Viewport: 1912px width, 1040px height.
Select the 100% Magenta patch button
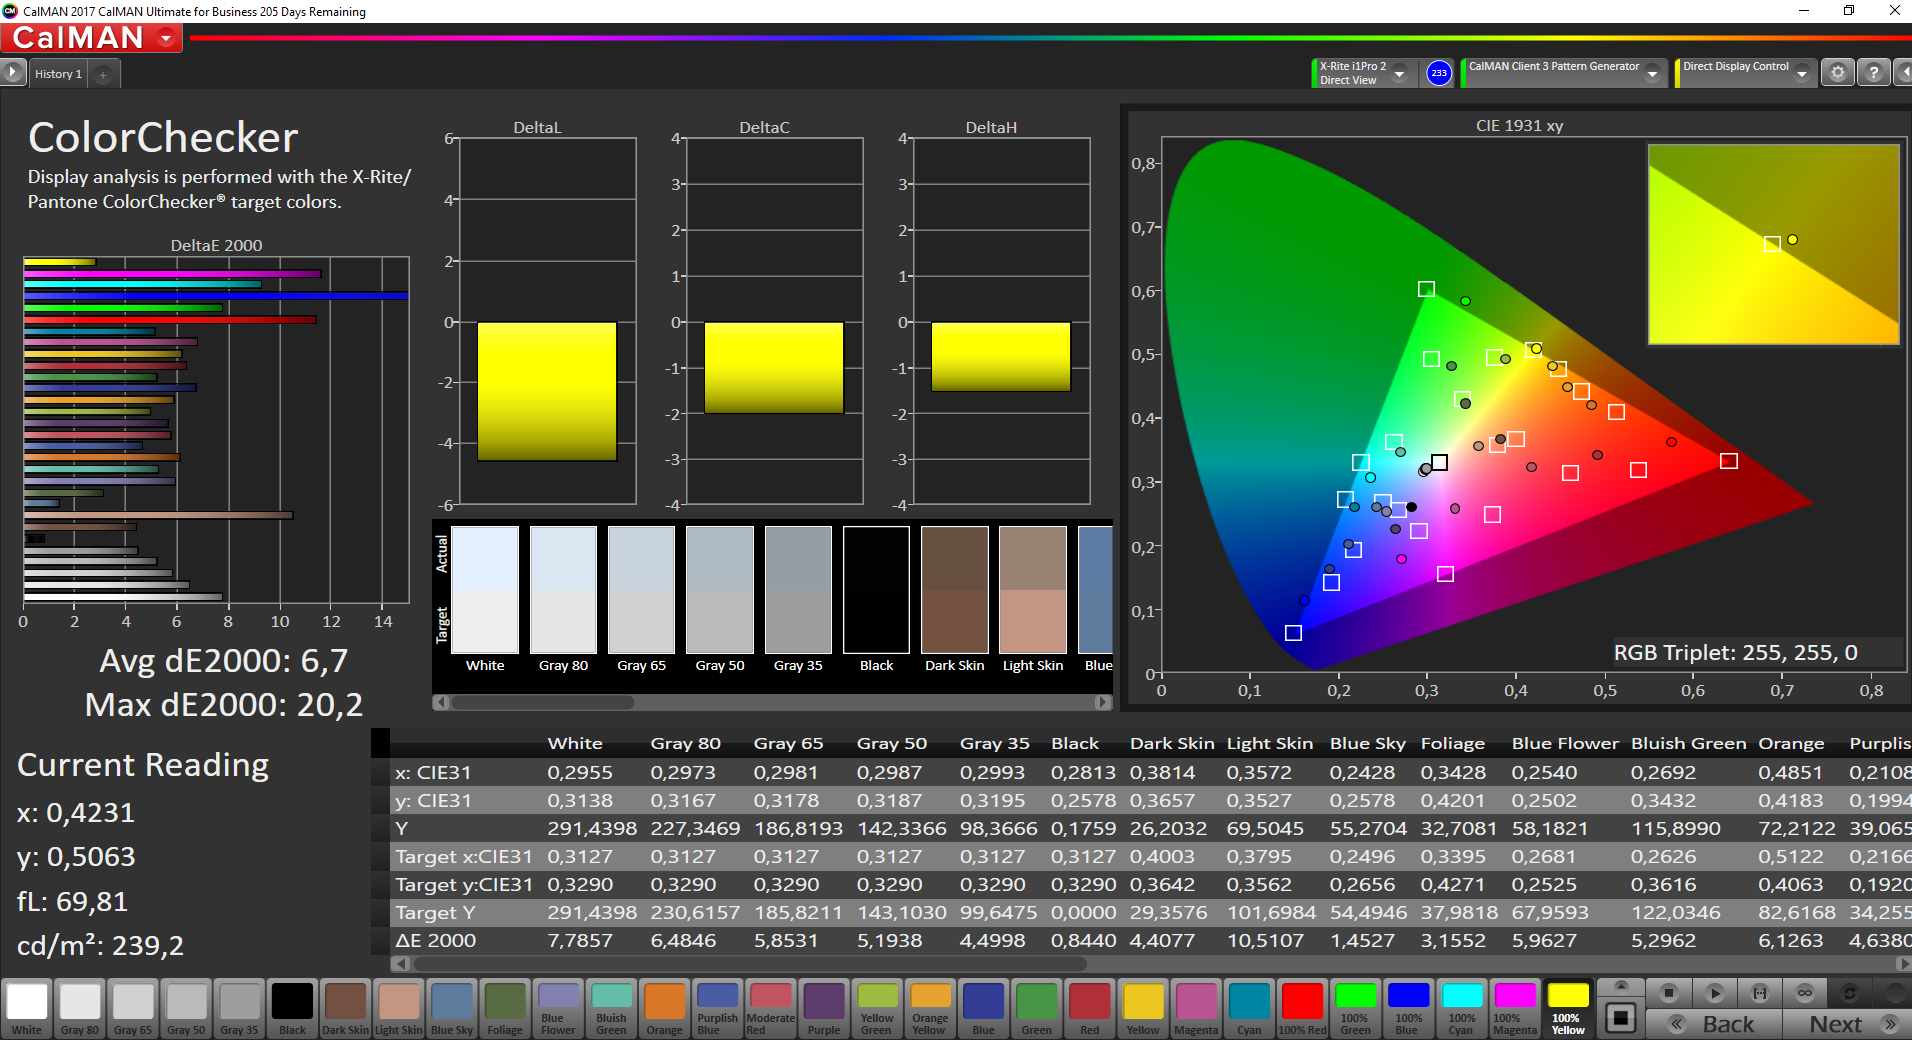click(x=1514, y=1008)
